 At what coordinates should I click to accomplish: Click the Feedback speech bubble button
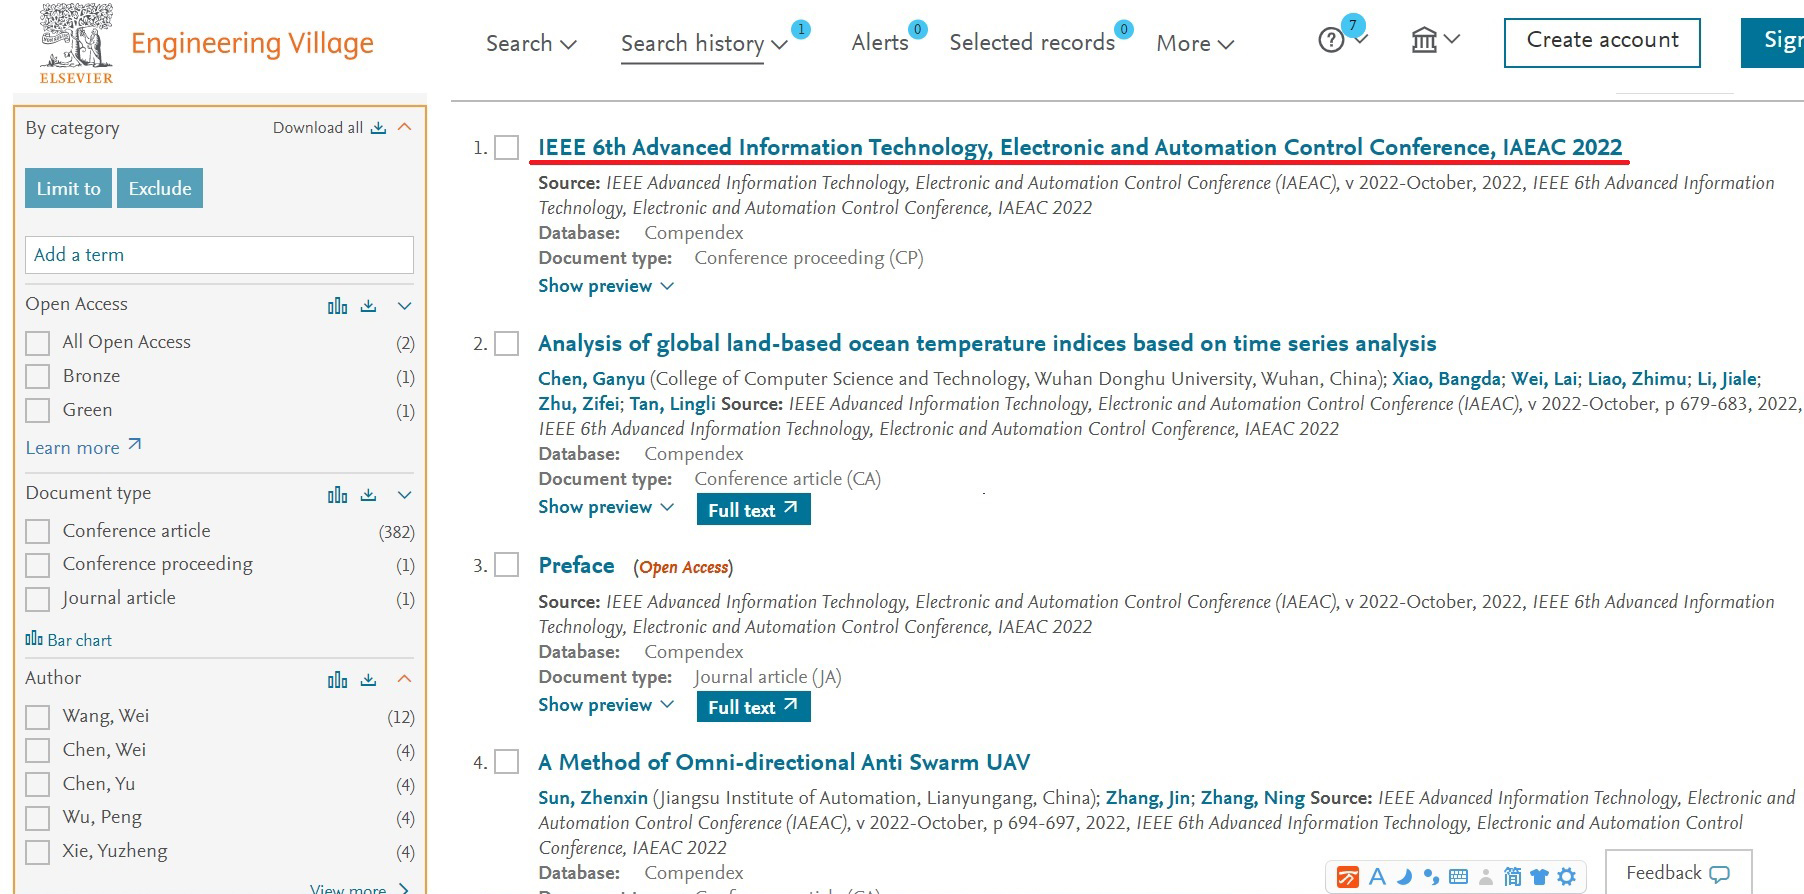(1678, 873)
